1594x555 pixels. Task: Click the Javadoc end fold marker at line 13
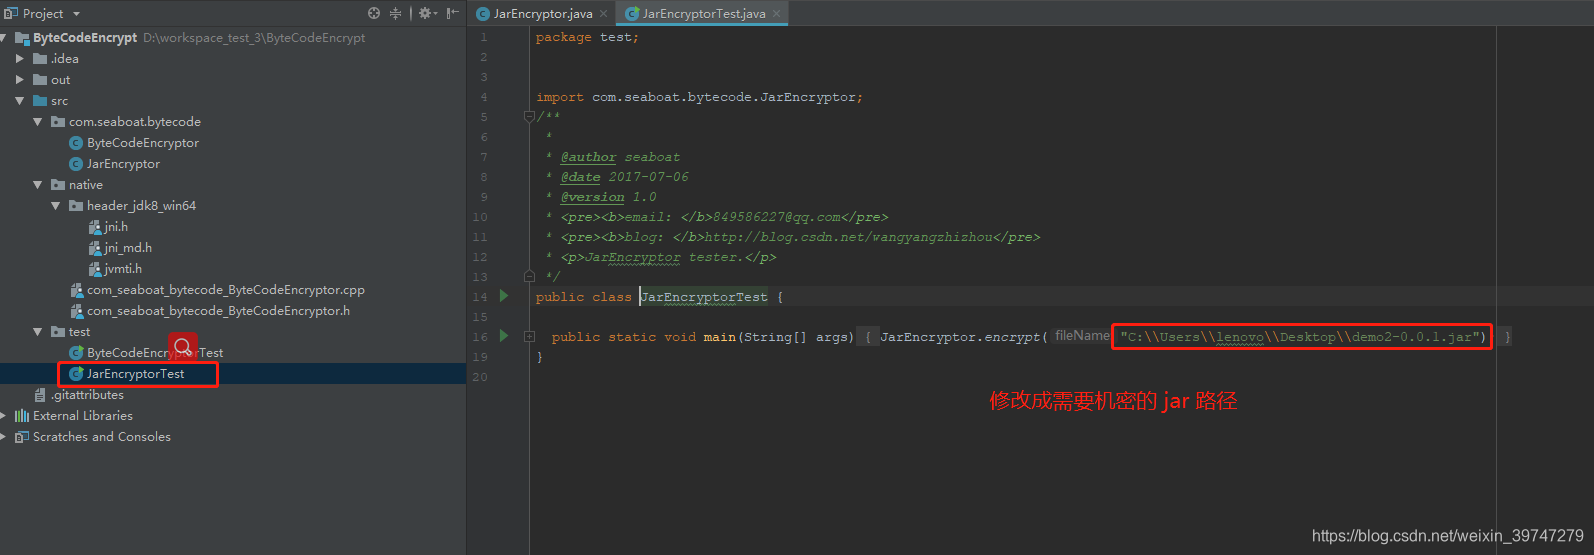click(529, 276)
